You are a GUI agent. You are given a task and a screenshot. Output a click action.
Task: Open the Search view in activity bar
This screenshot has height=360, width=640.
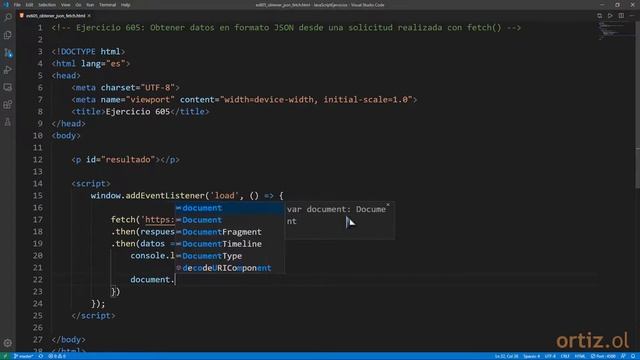coord(8,18)
